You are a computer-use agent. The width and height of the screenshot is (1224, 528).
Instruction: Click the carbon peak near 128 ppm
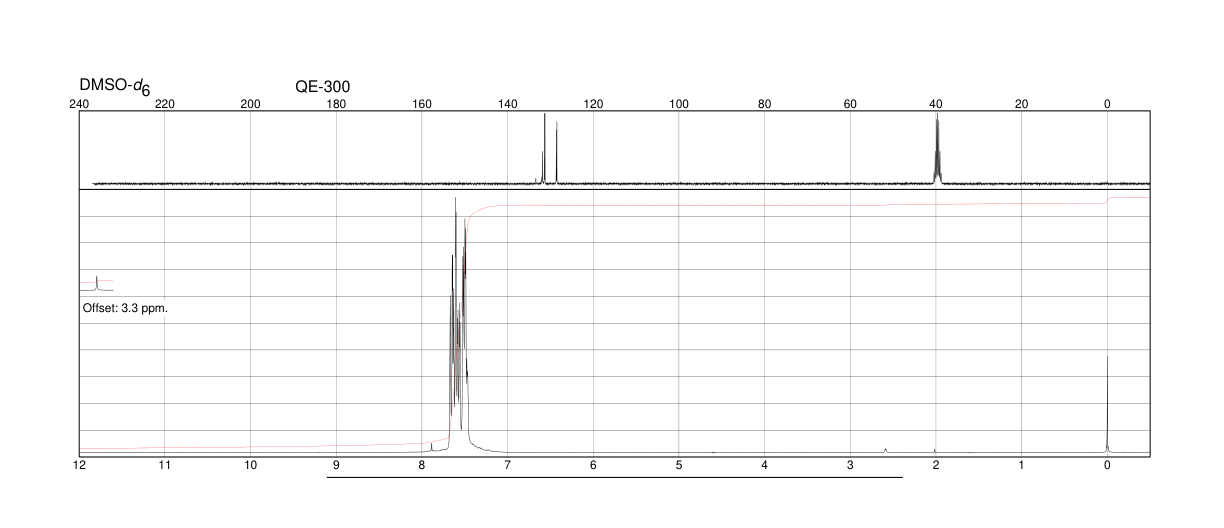click(557, 152)
